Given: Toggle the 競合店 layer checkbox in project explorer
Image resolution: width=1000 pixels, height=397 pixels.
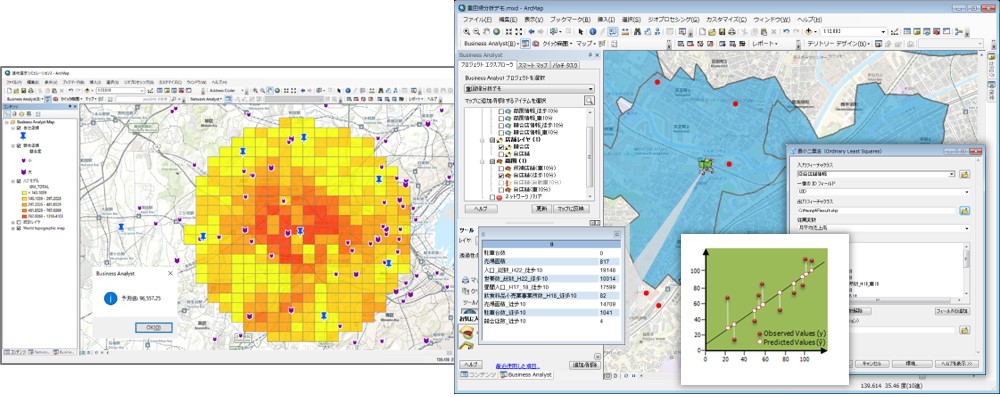Looking at the screenshot, I should tap(501, 147).
